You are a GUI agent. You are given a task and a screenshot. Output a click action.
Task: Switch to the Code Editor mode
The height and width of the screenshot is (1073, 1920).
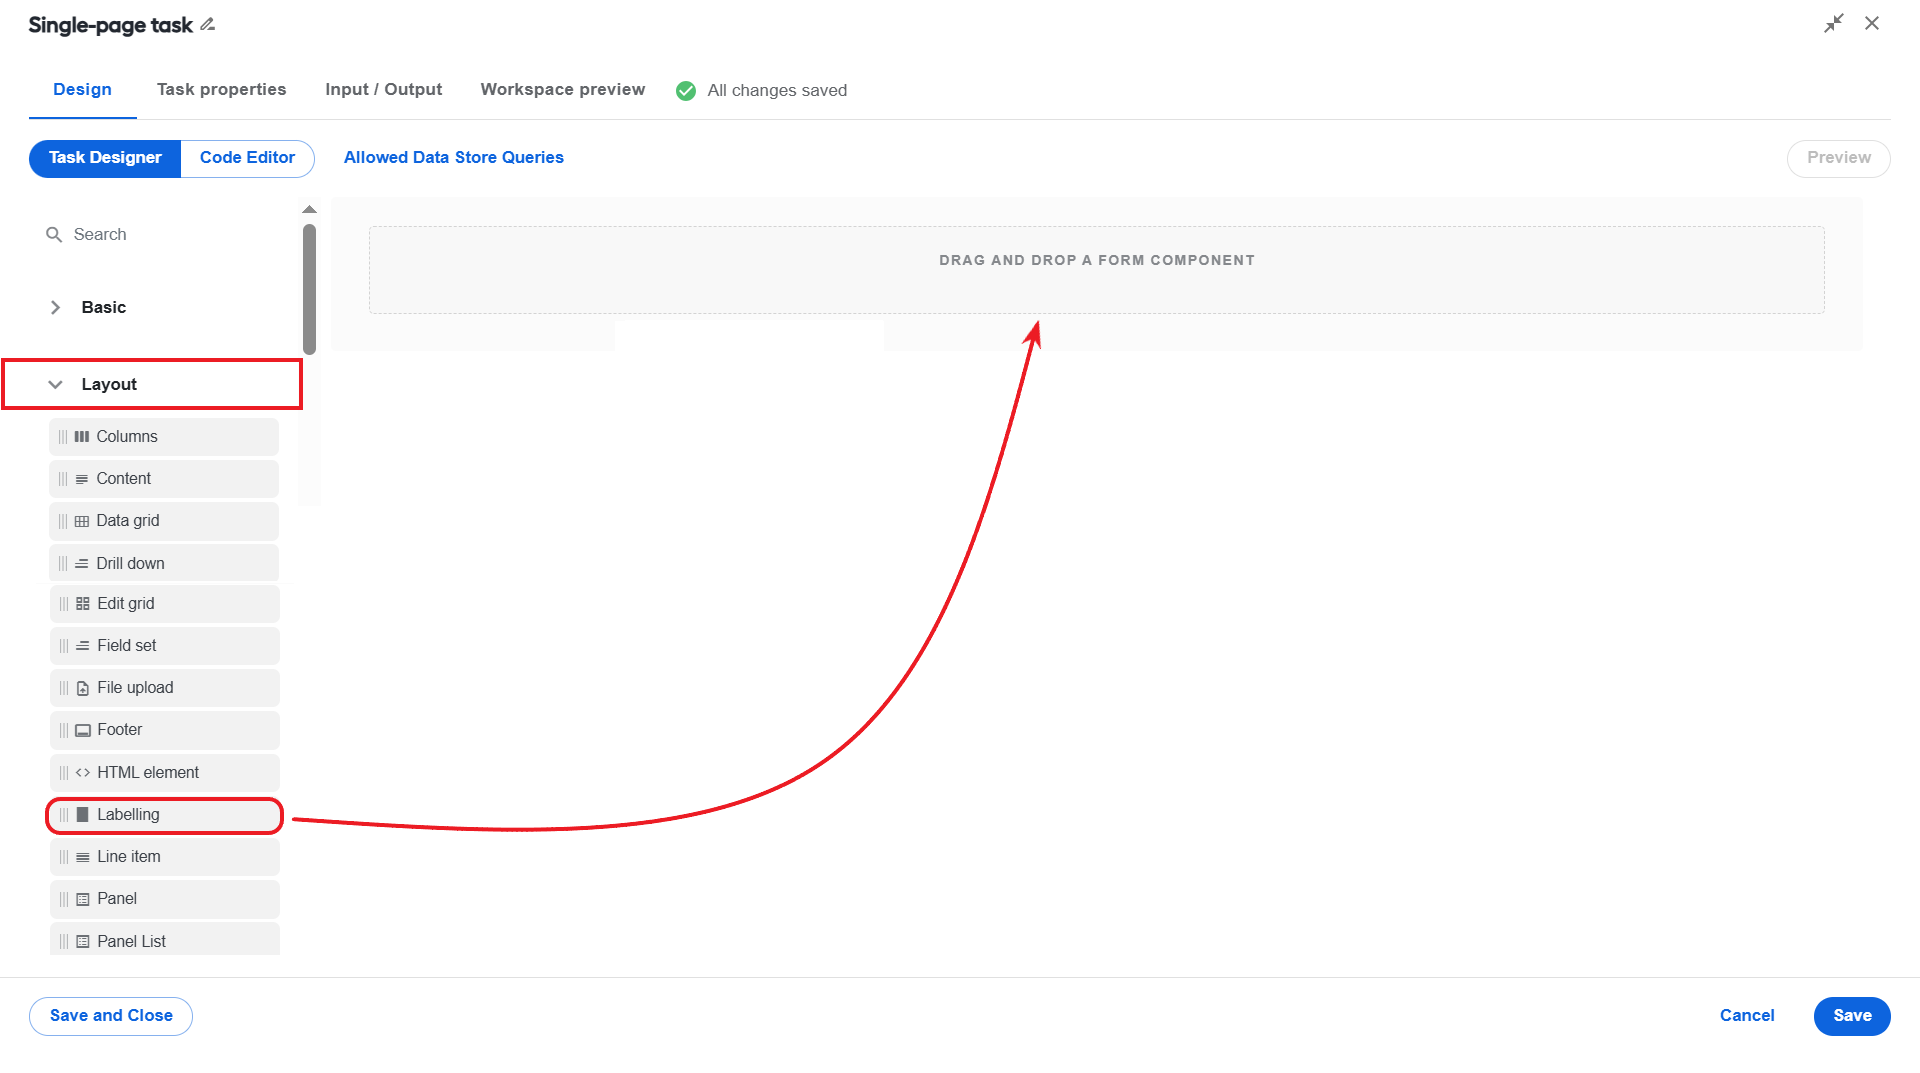(x=247, y=158)
